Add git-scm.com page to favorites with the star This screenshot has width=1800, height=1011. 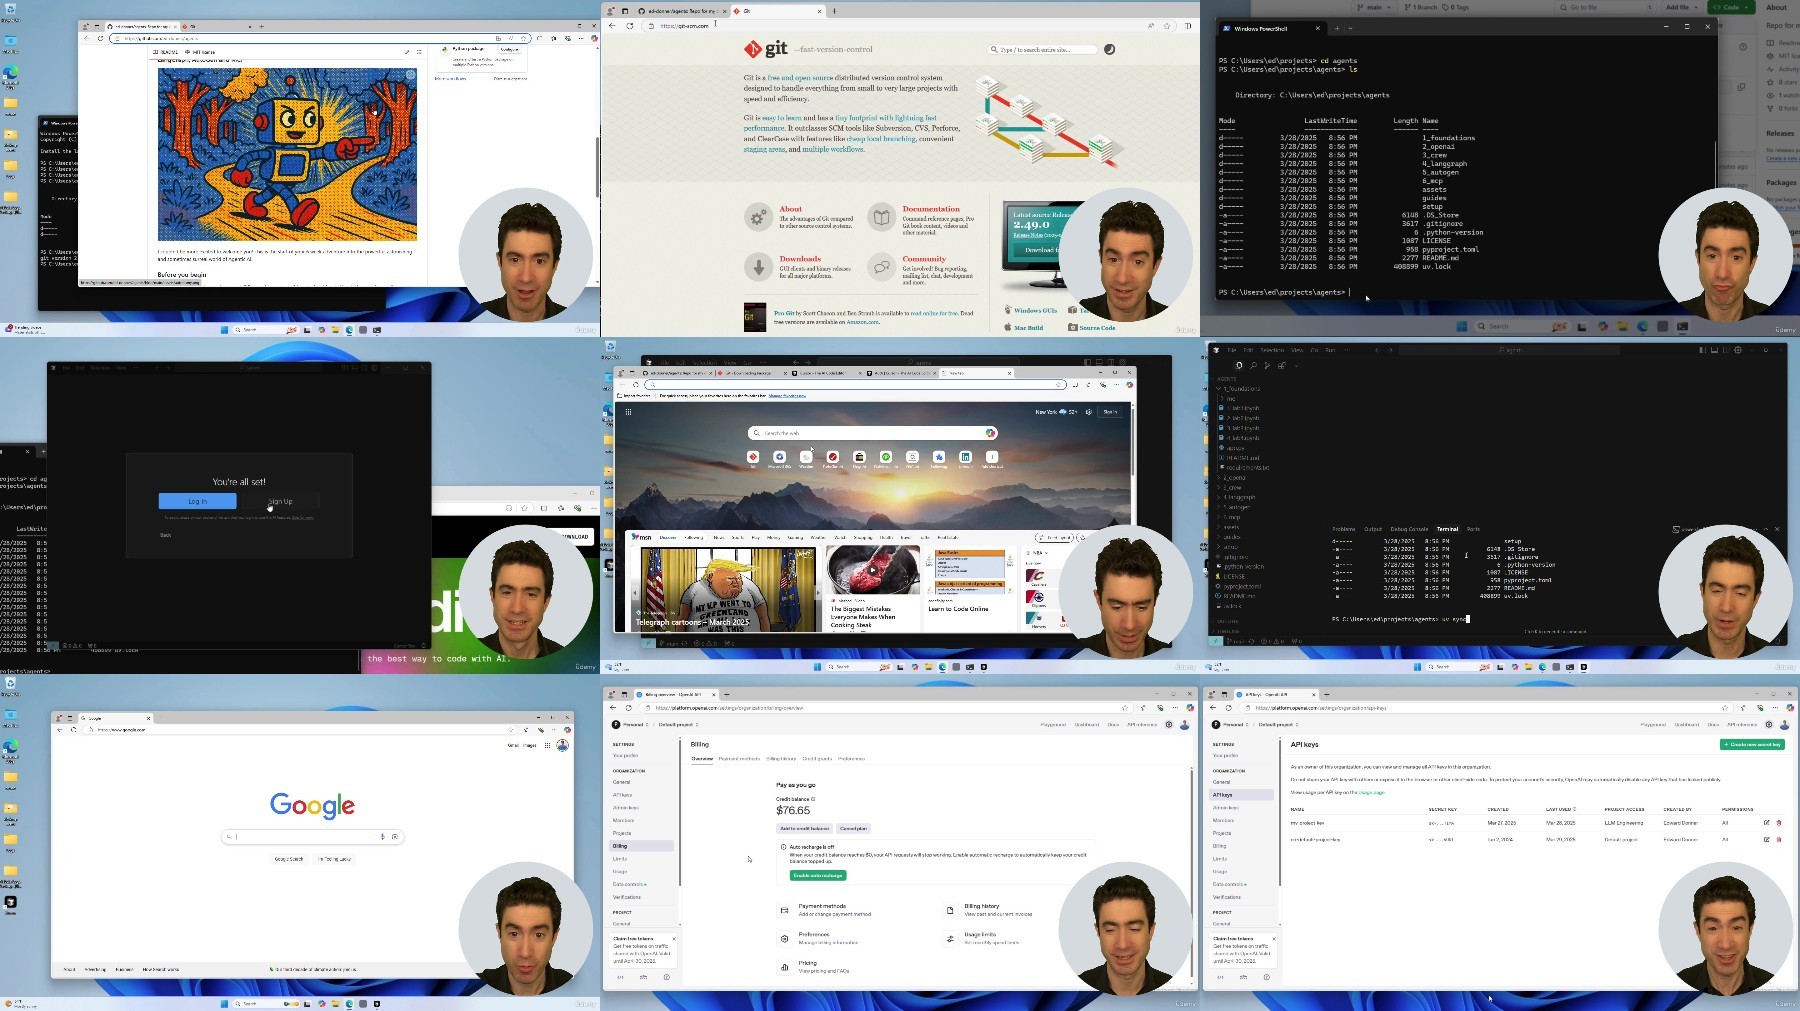pos(1166,26)
